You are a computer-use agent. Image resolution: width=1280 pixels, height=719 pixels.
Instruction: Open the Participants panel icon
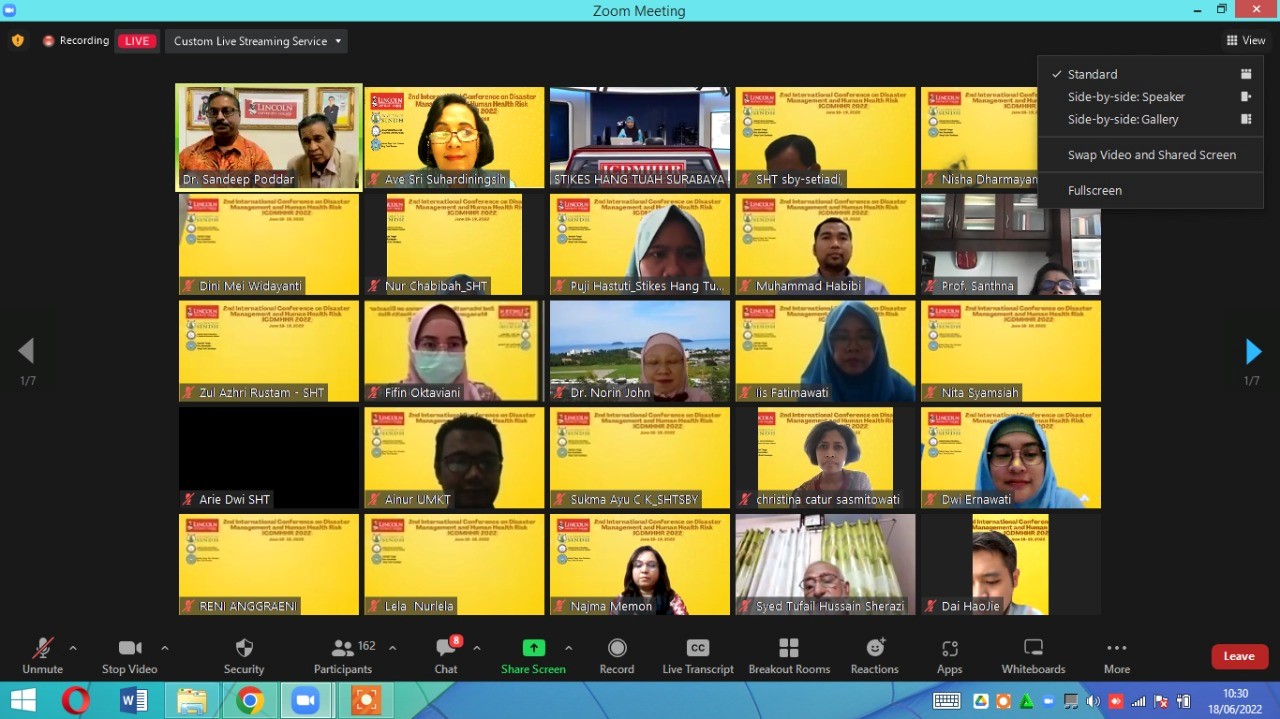coord(343,648)
